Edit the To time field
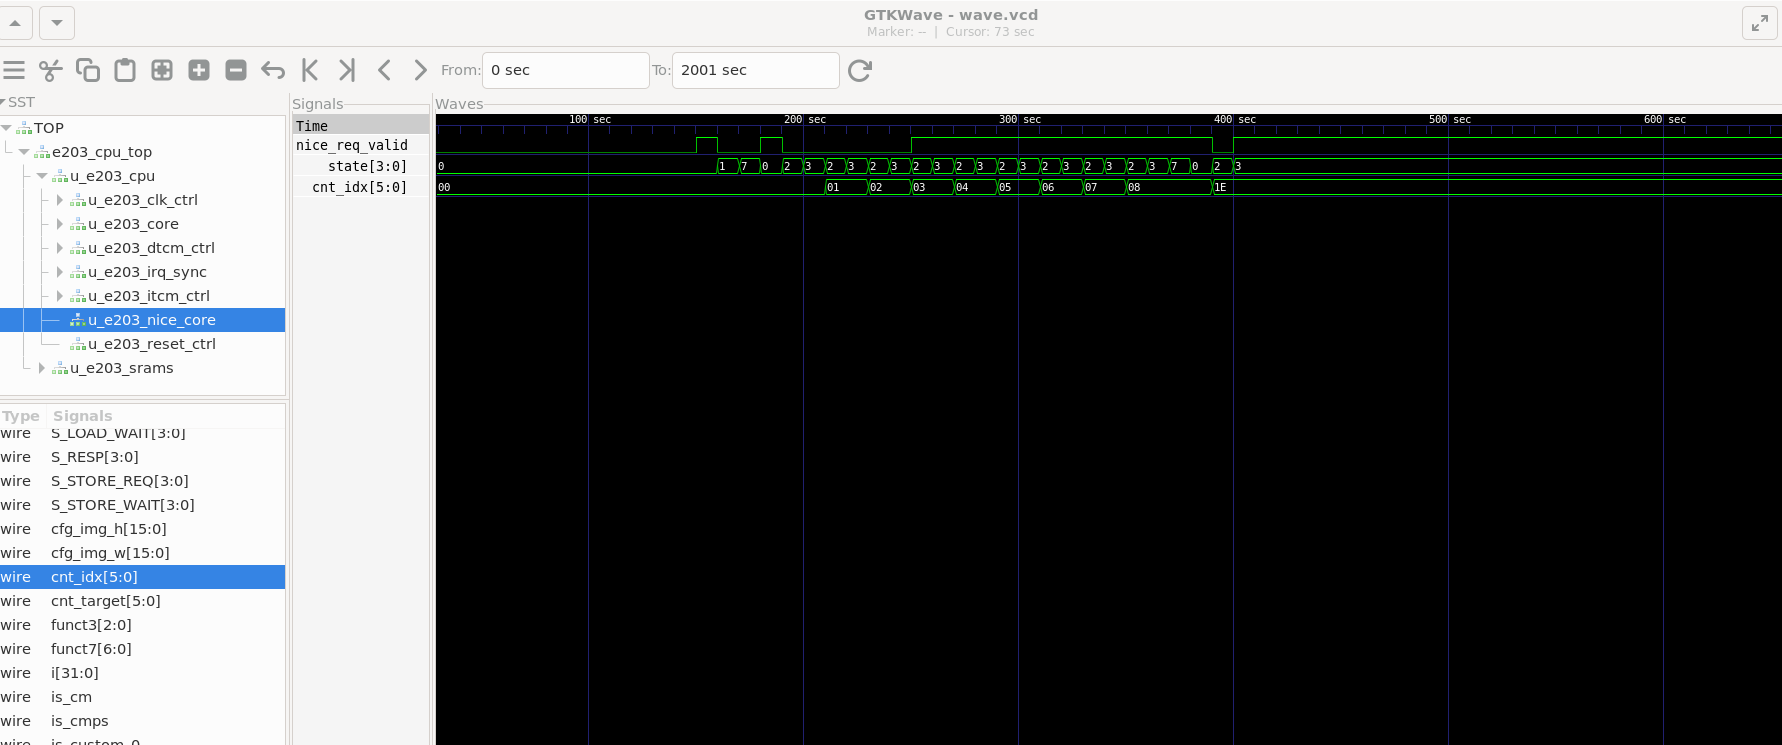The width and height of the screenshot is (1782, 745). 755,70
